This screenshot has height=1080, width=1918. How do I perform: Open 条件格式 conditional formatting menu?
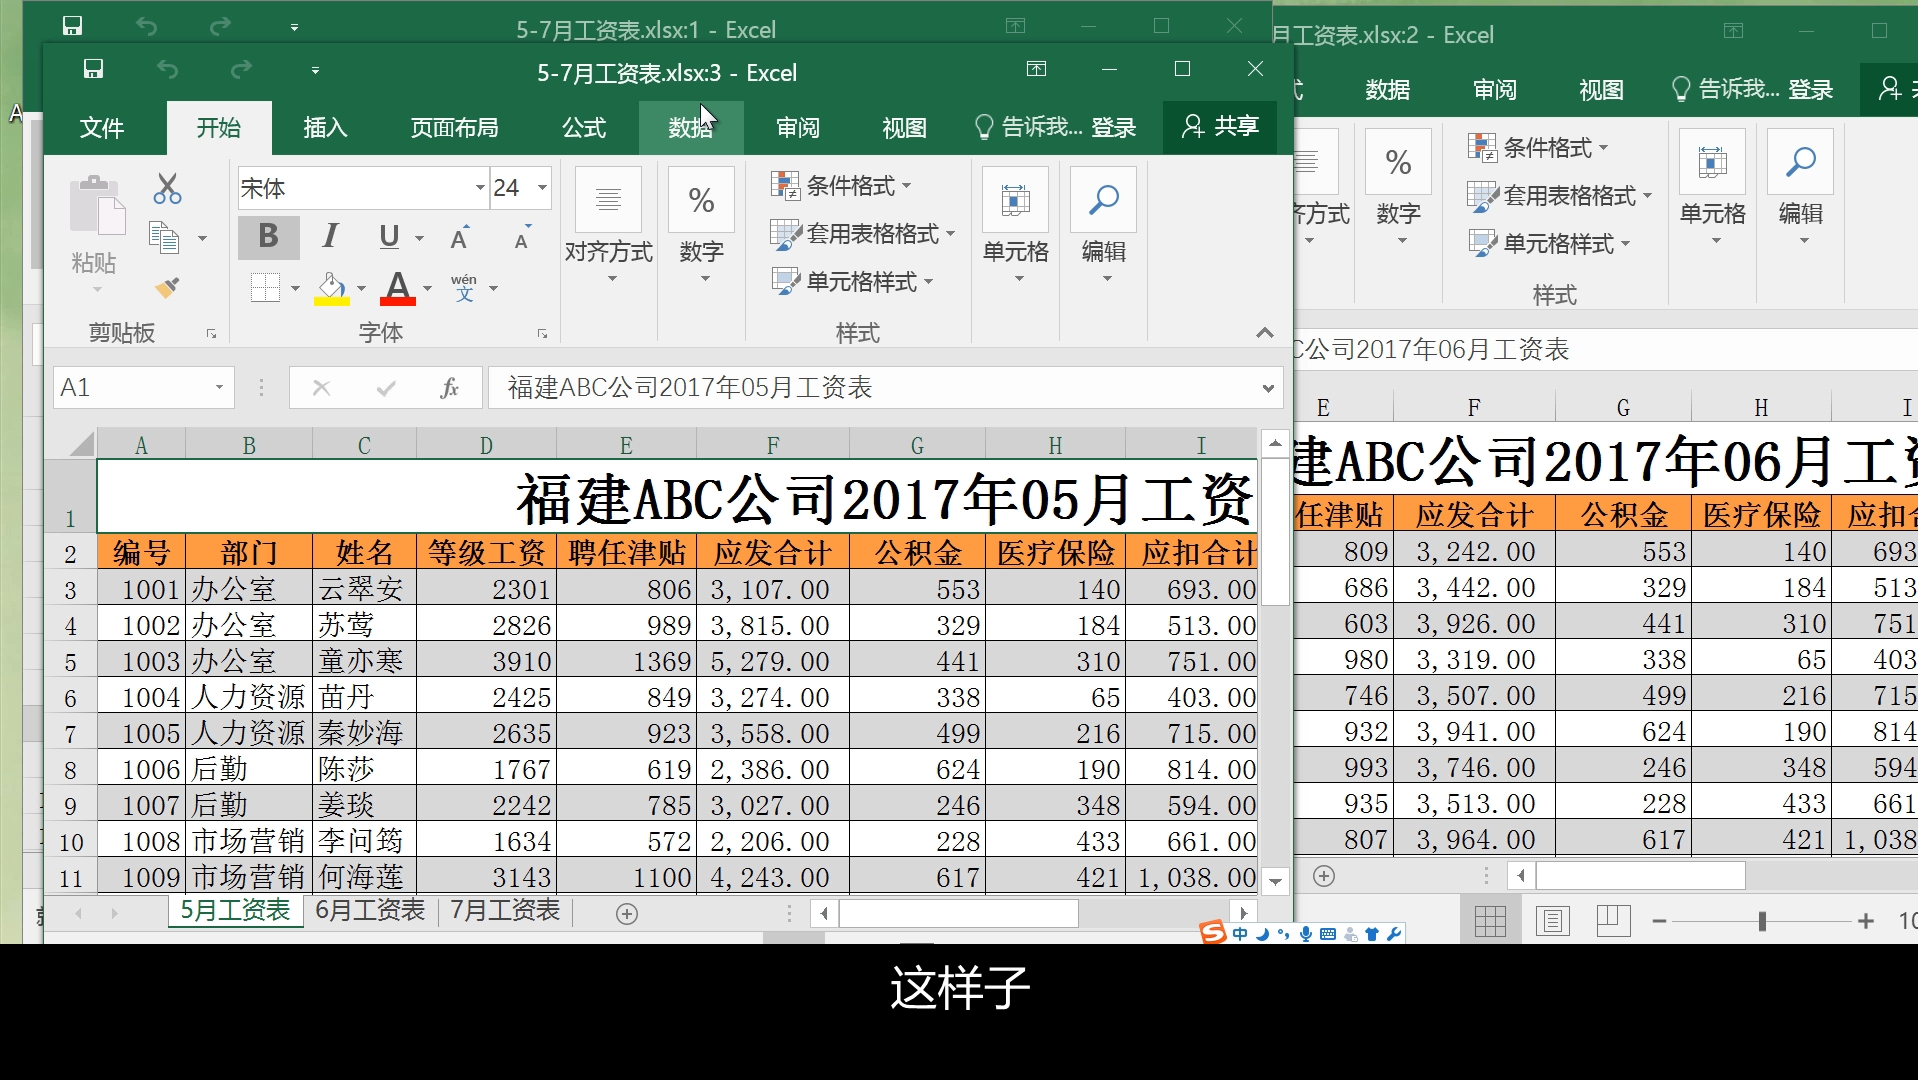pyautogui.click(x=841, y=186)
